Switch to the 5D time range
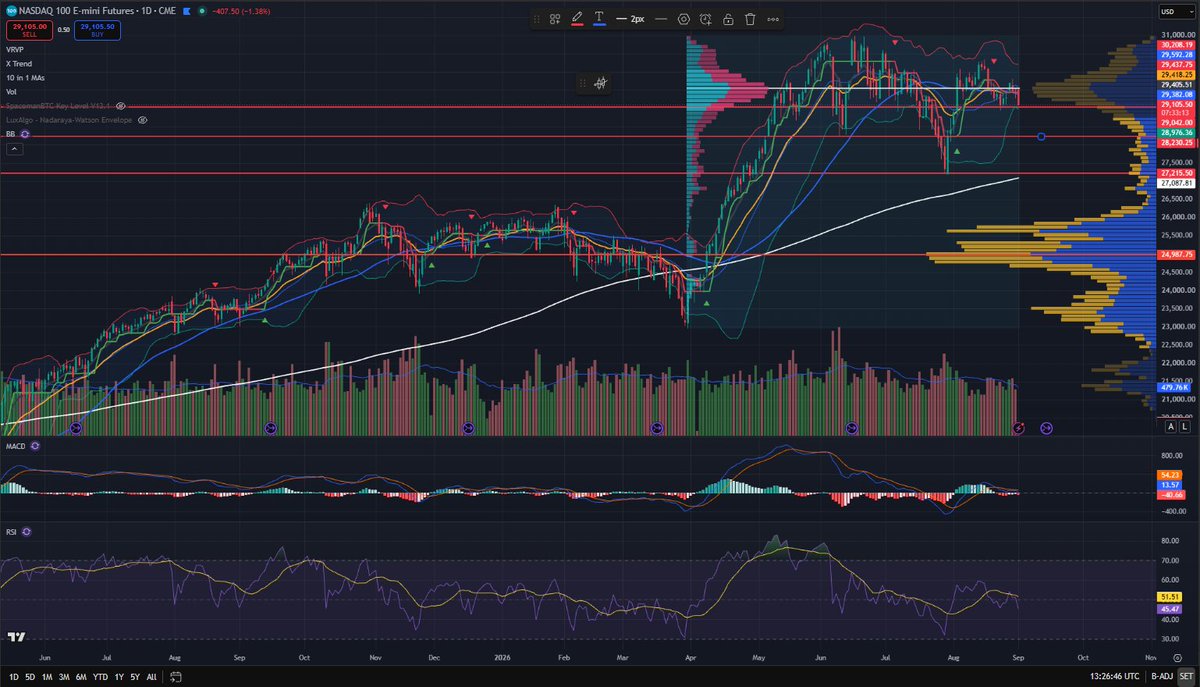The height and width of the screenshot is (687, 1200). pyautogui.click(x=30, y=677)
